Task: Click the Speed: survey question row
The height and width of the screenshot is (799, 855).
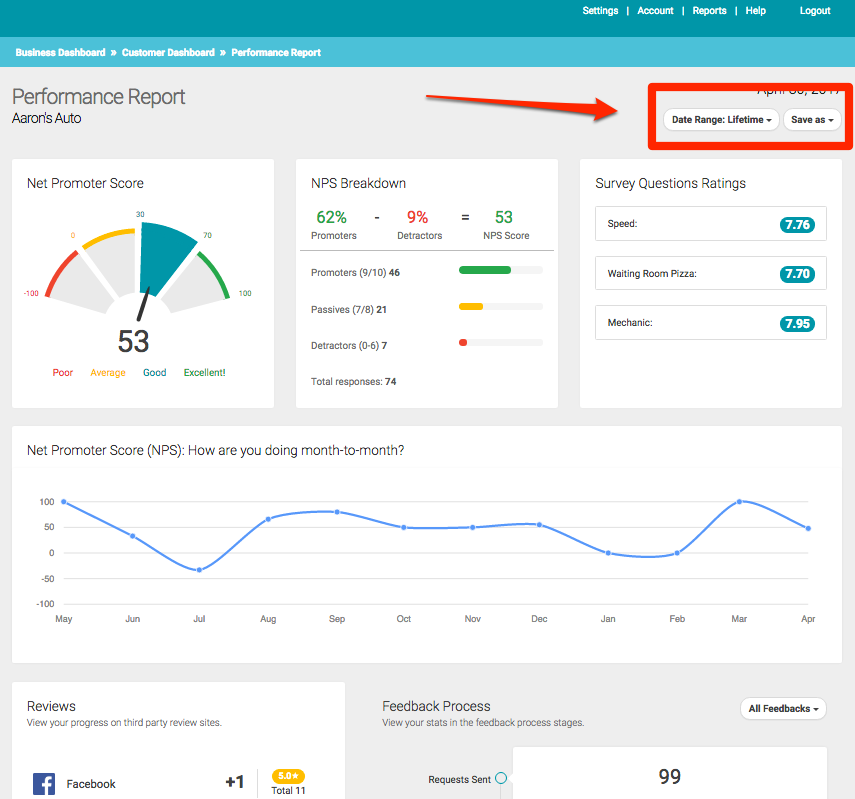Action: coord(711,224)
